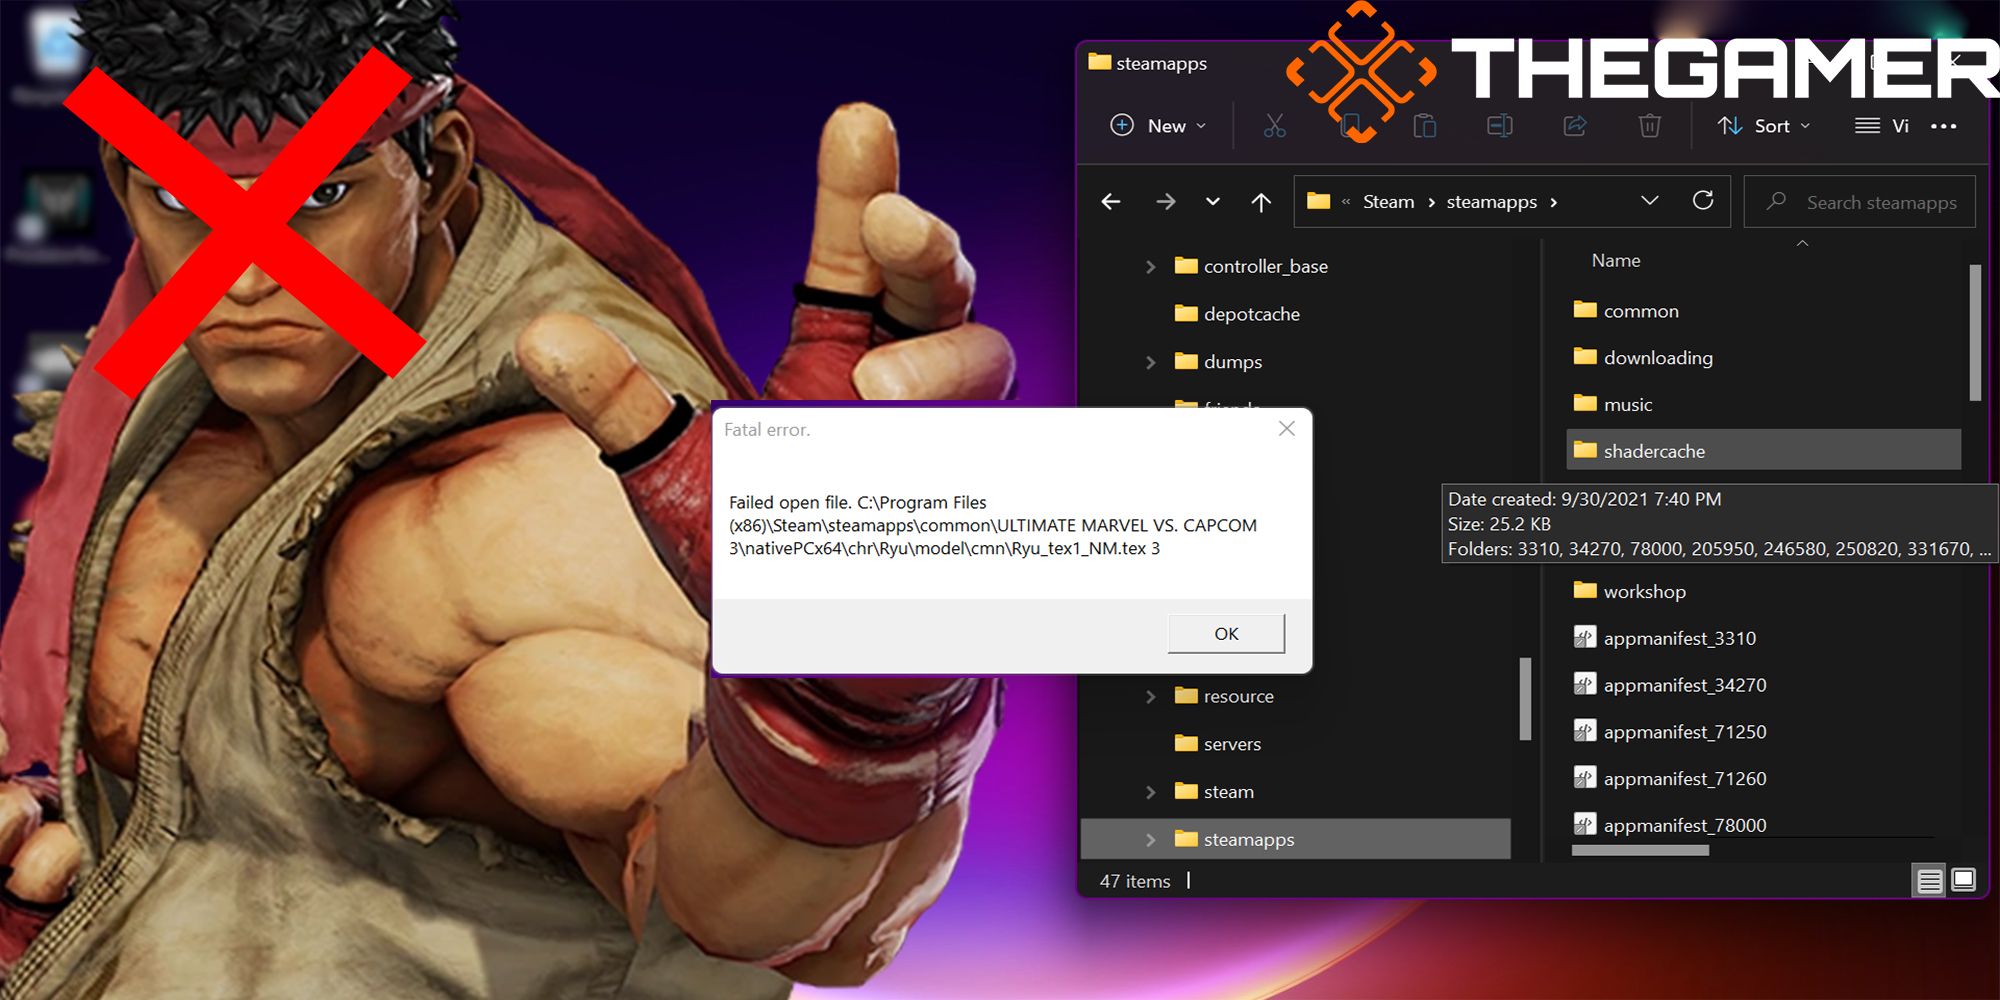Open the Sort dropdown menu
The height and width of the screenshot is (1000, 2000).
[1764, 126]
